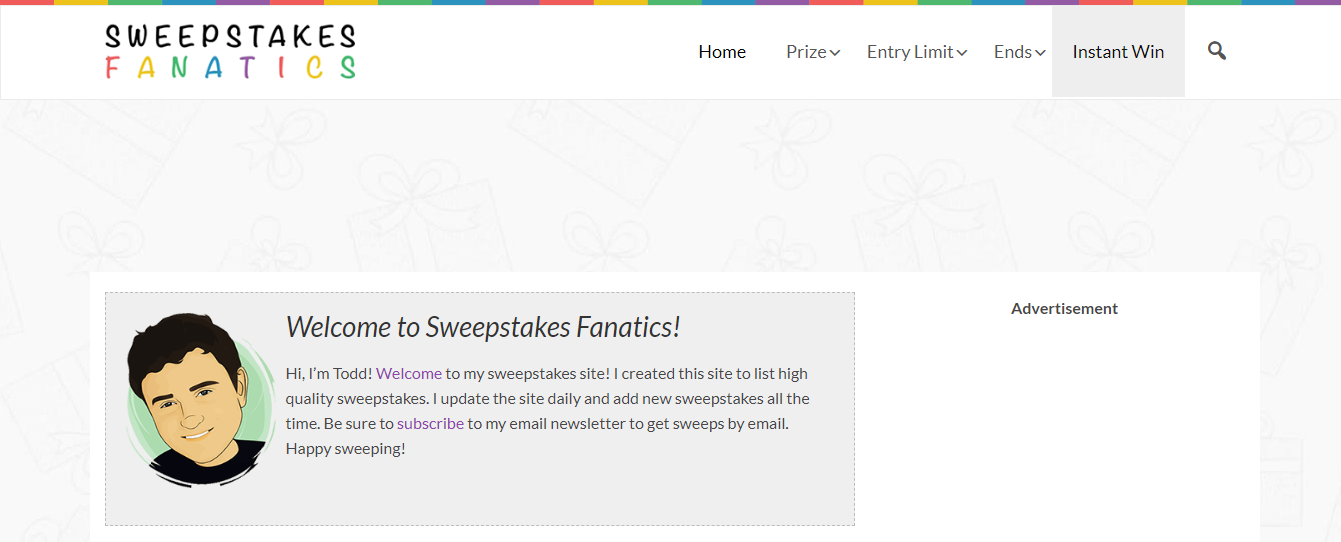Open the search magnifier icon
This screenshot has width=1341, height=542.
(x=1216, y=51)
